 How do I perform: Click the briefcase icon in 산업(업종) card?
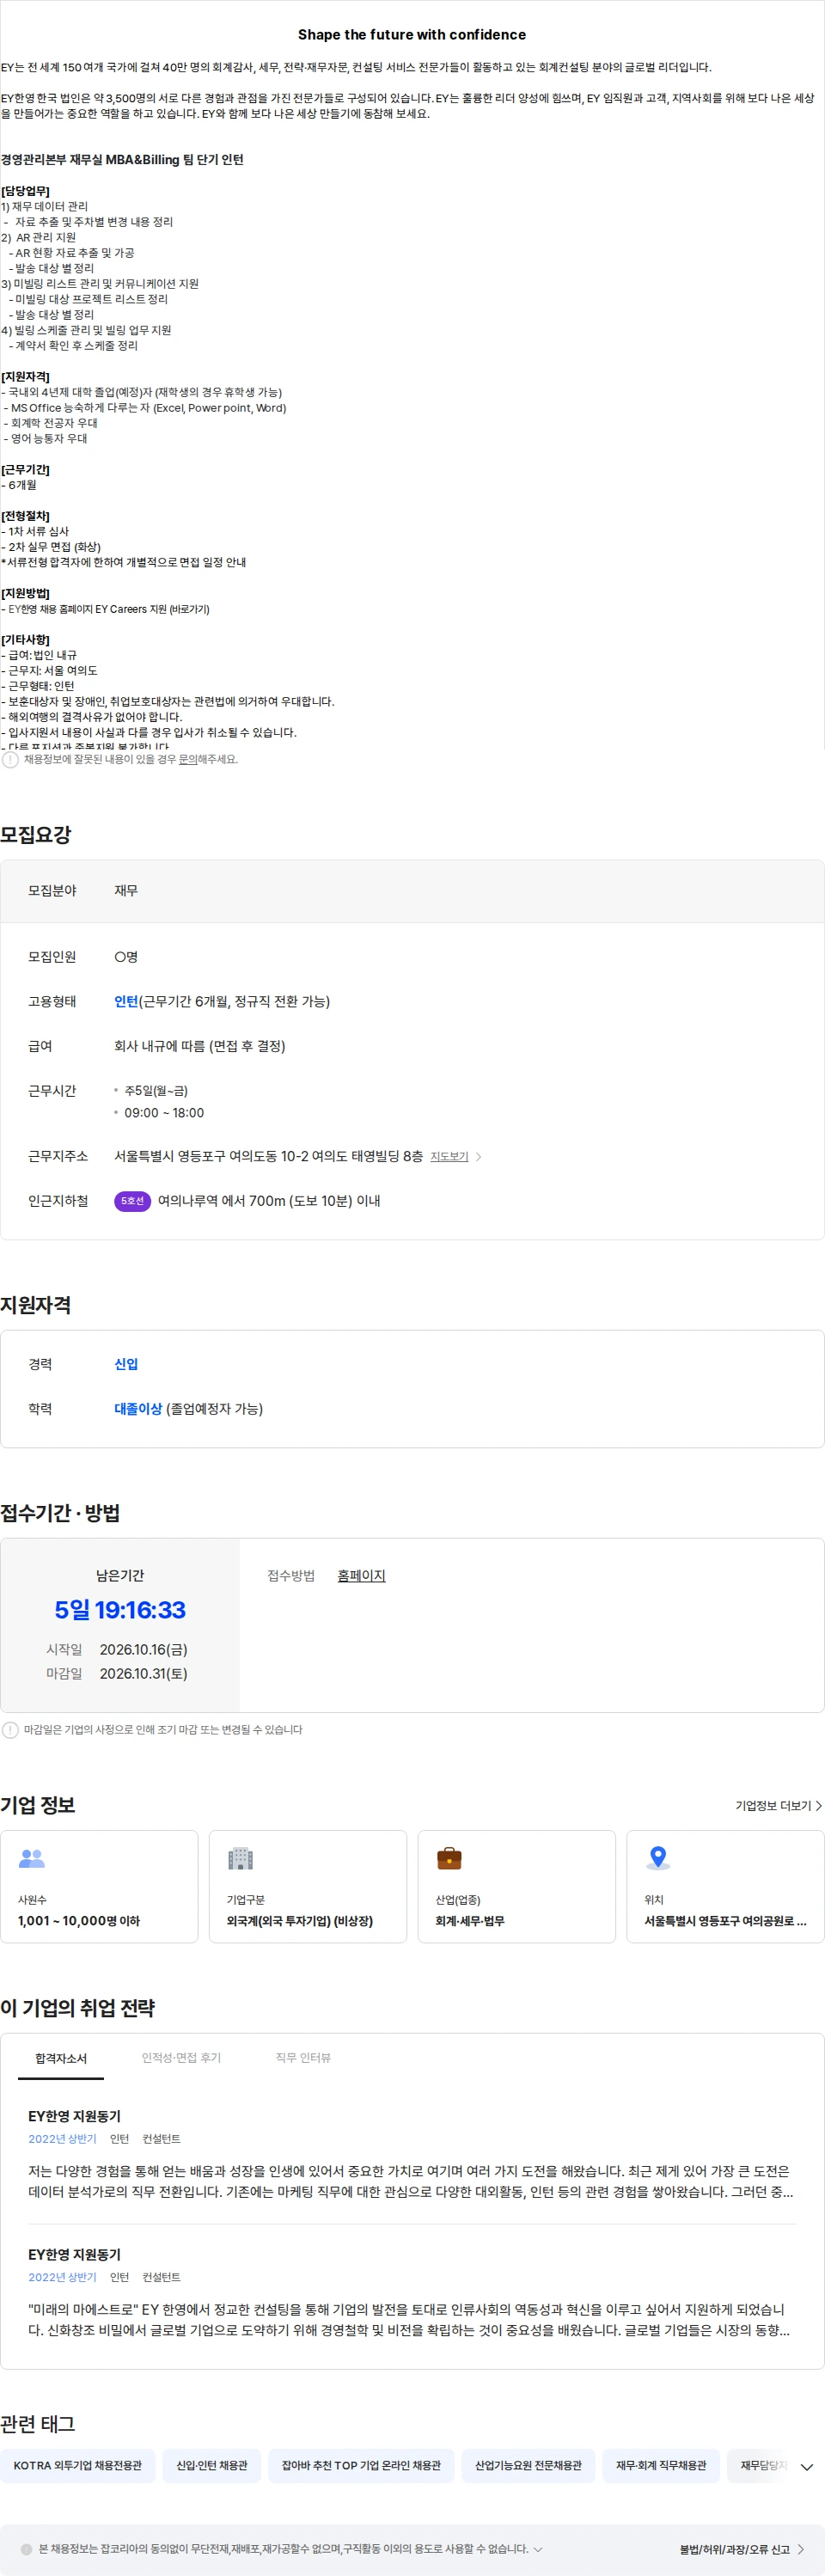[450, 1858]
